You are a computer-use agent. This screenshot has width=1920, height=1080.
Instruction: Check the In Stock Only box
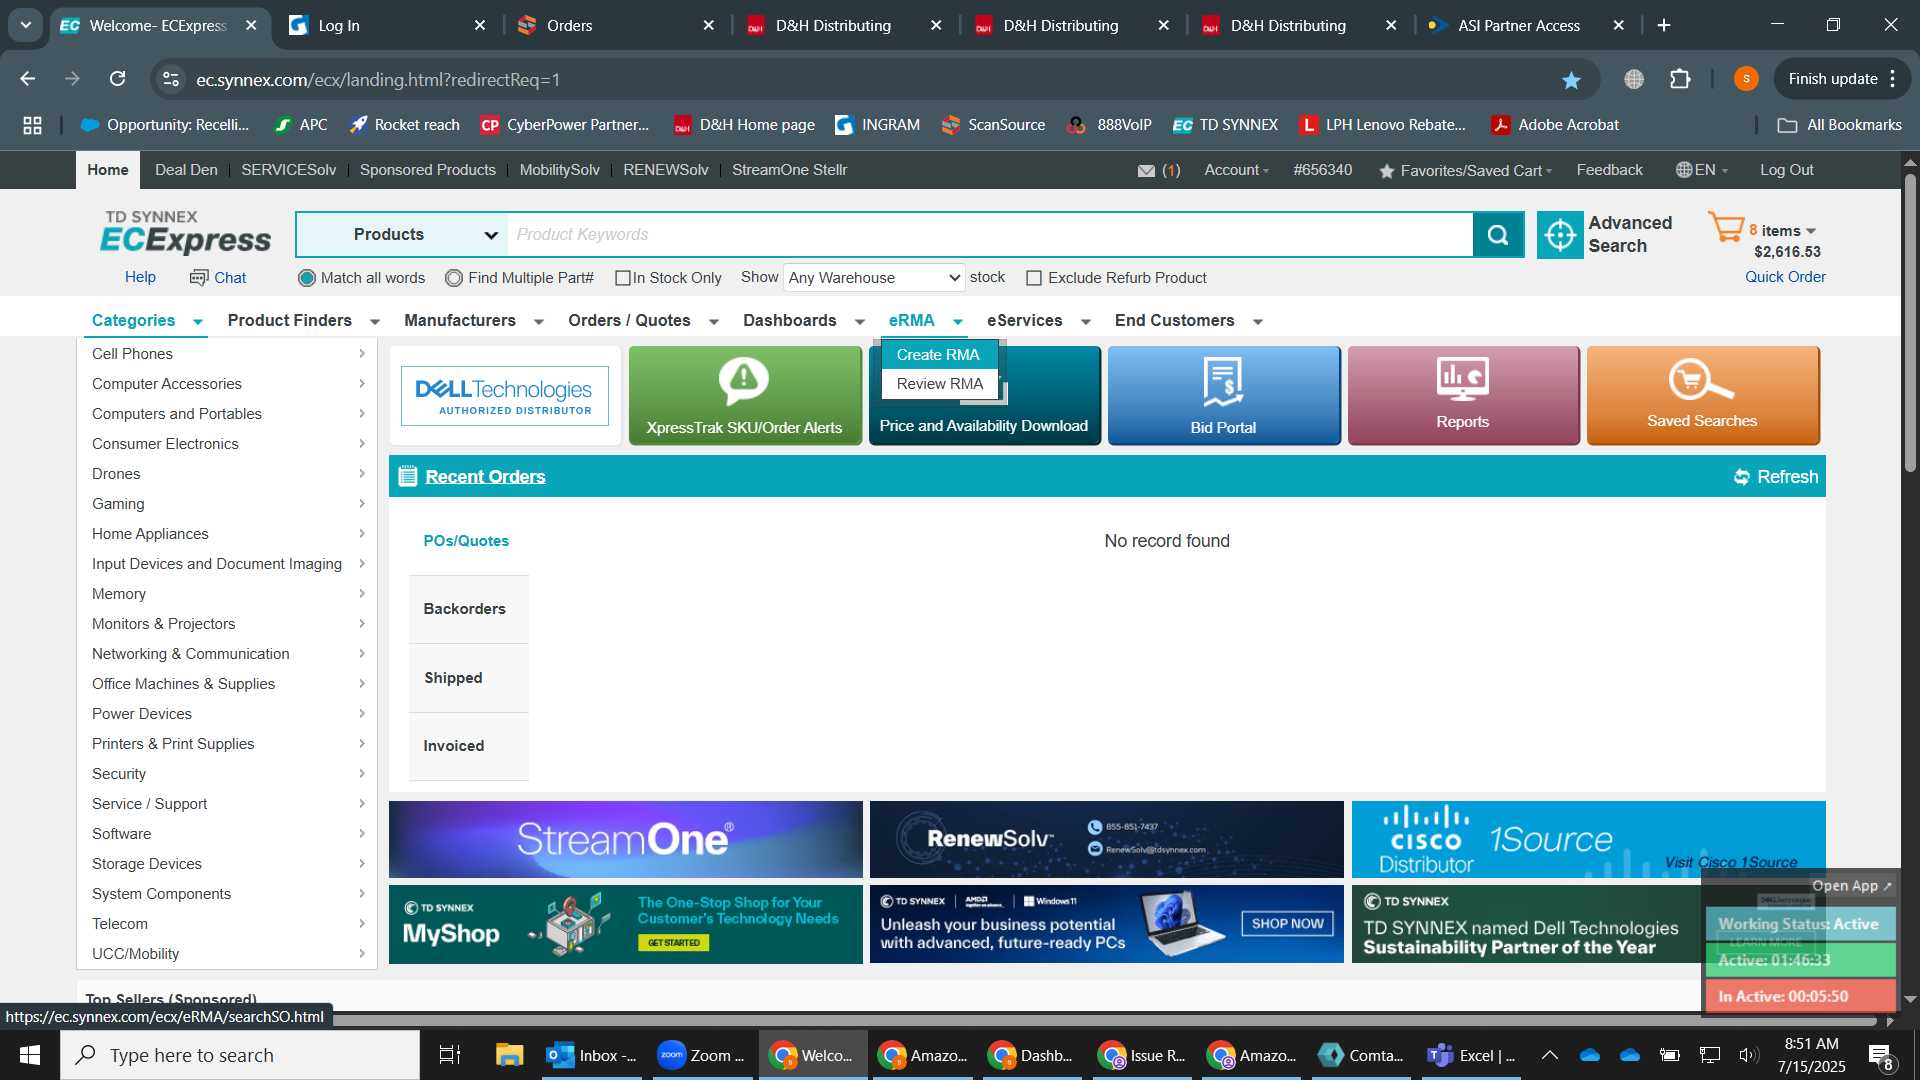pos(623,278)
